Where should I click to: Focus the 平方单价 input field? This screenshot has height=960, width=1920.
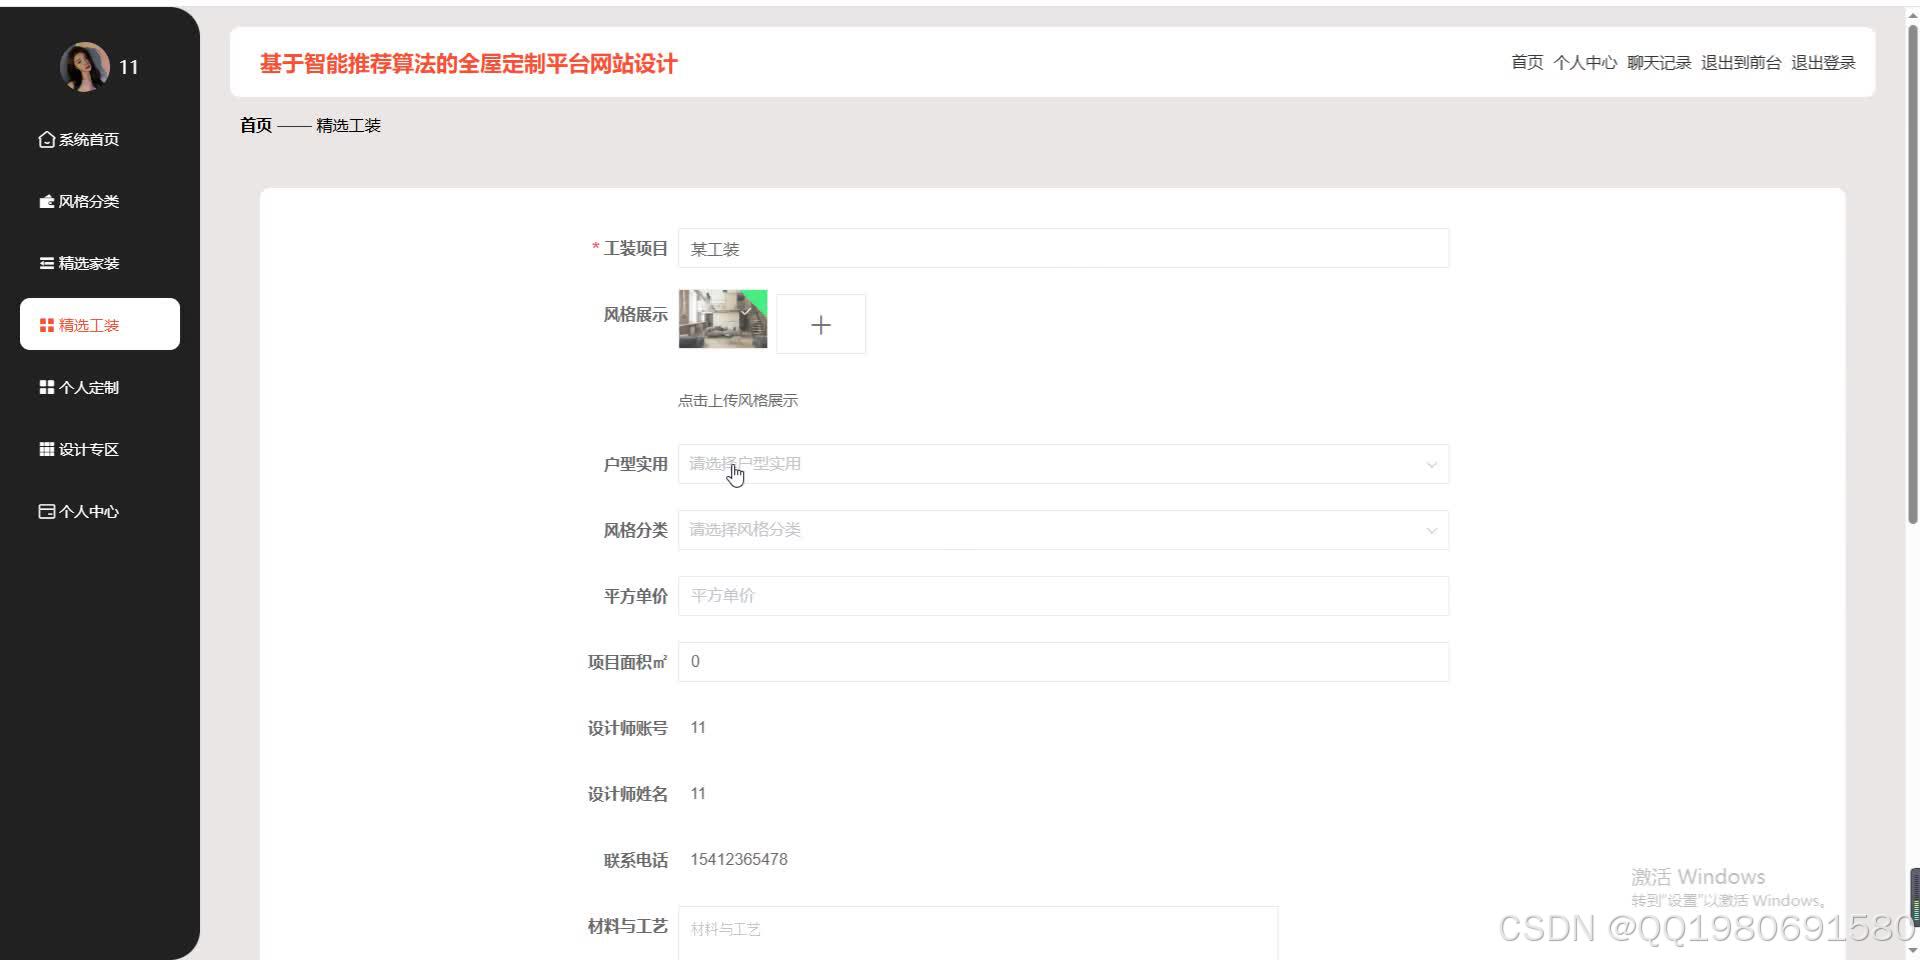click(x=1063, y=596)
